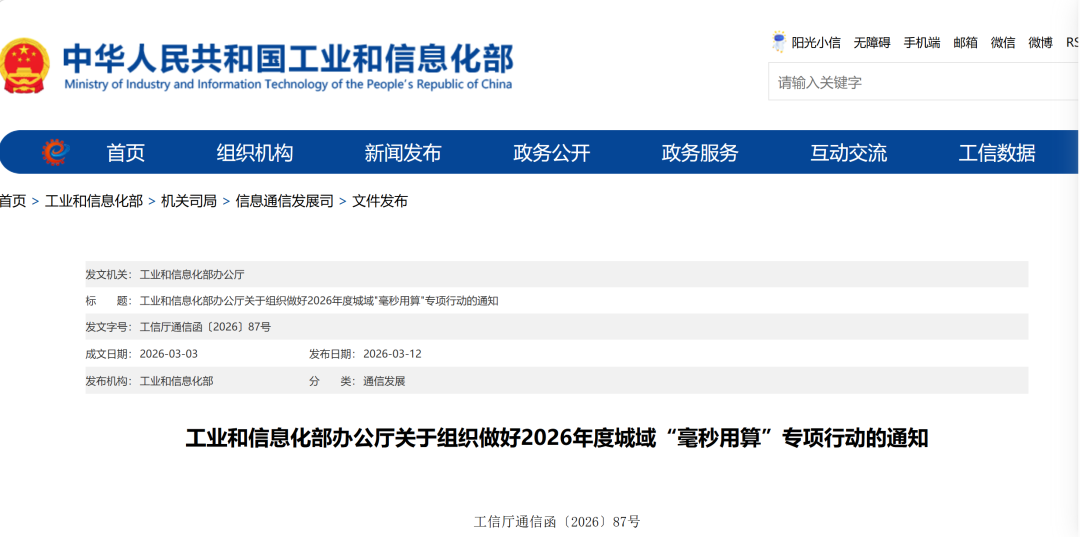
Task: Click 机关司局 breadcrumb link
Action: click(189, 201)
